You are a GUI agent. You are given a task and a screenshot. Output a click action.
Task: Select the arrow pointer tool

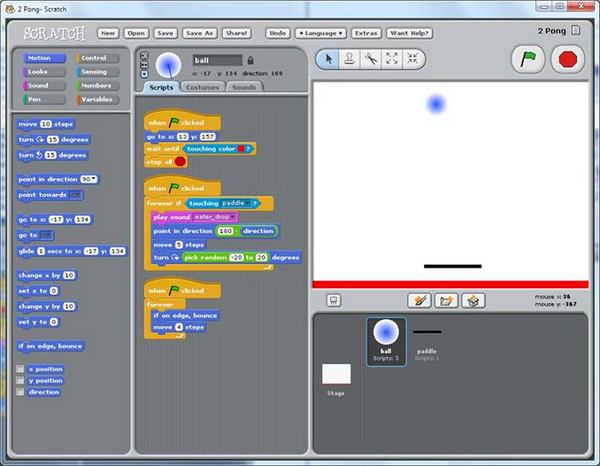point(328,59)
